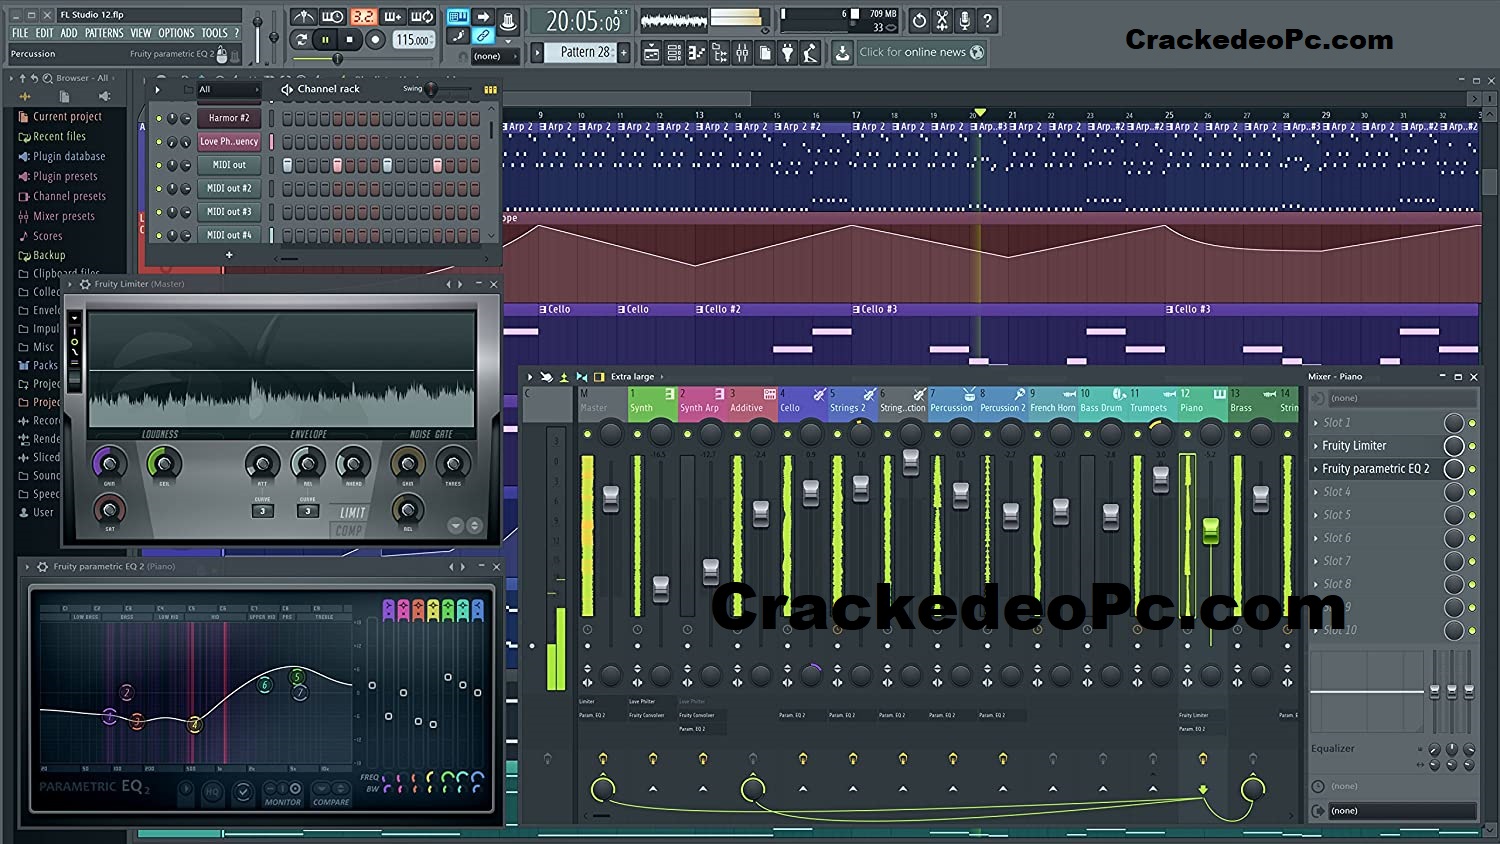1500x844 pixels.
Task: Click the undo history icon in top bar
Action: coord(919,20)
